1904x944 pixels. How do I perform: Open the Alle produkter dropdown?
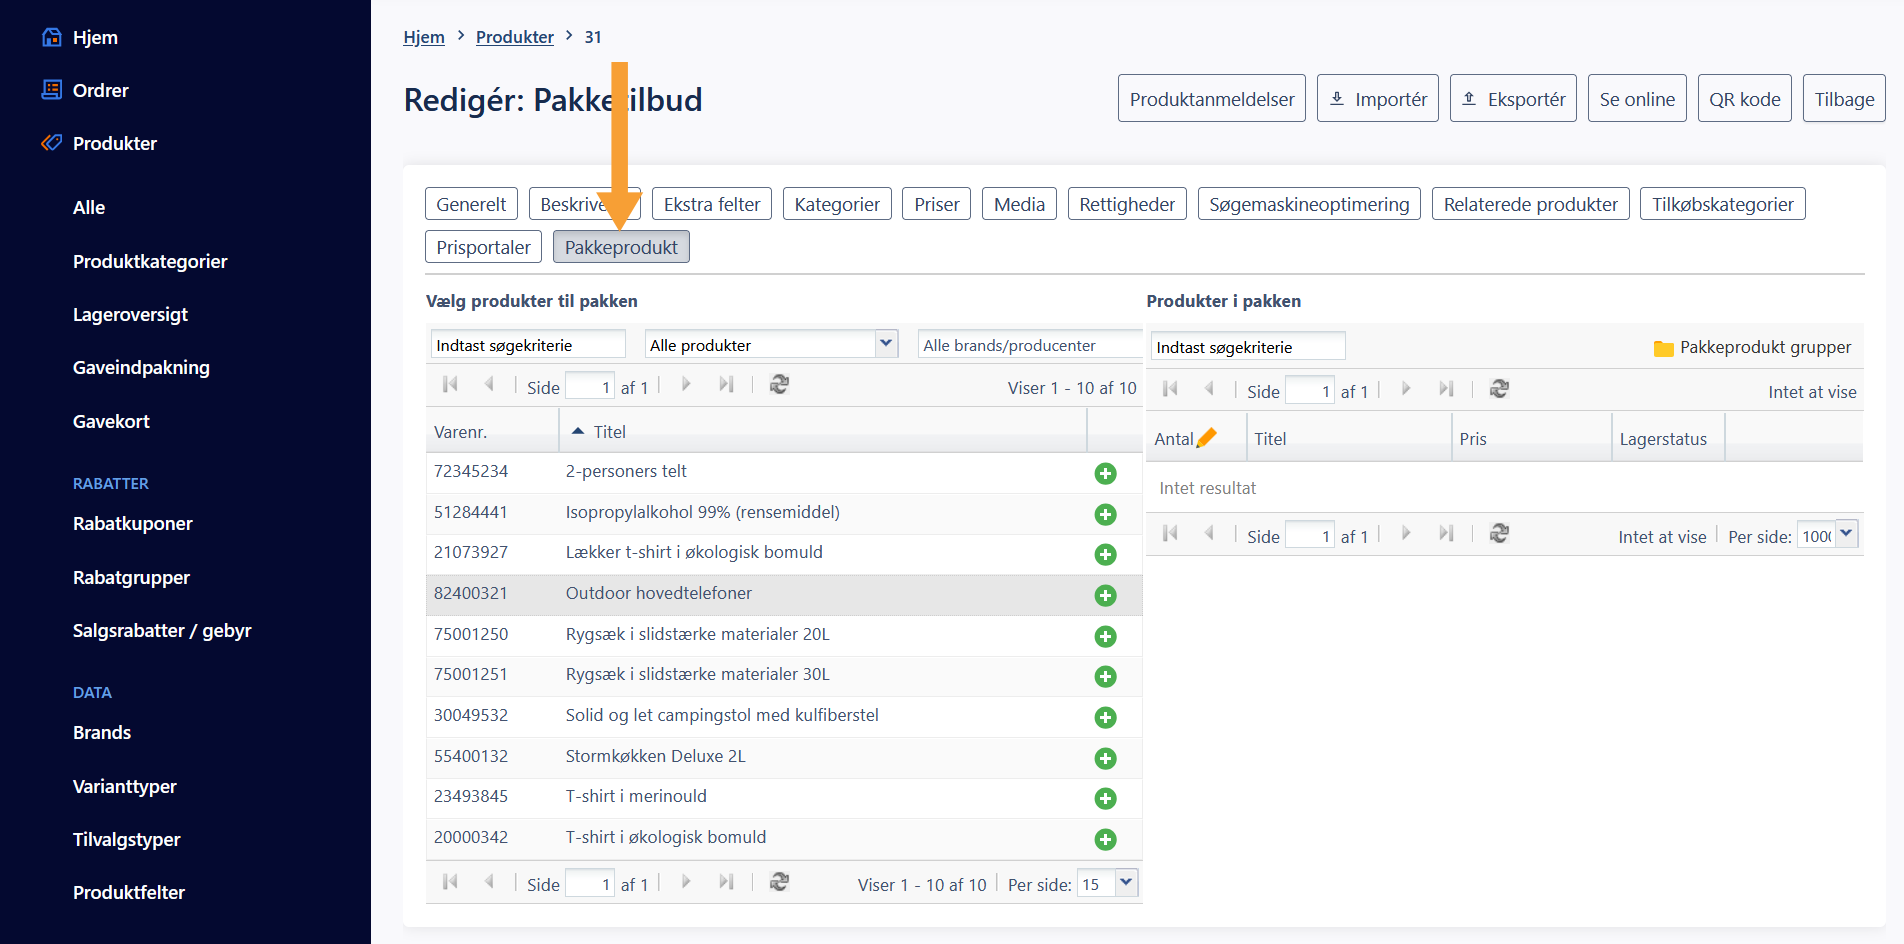pos(885,344)
